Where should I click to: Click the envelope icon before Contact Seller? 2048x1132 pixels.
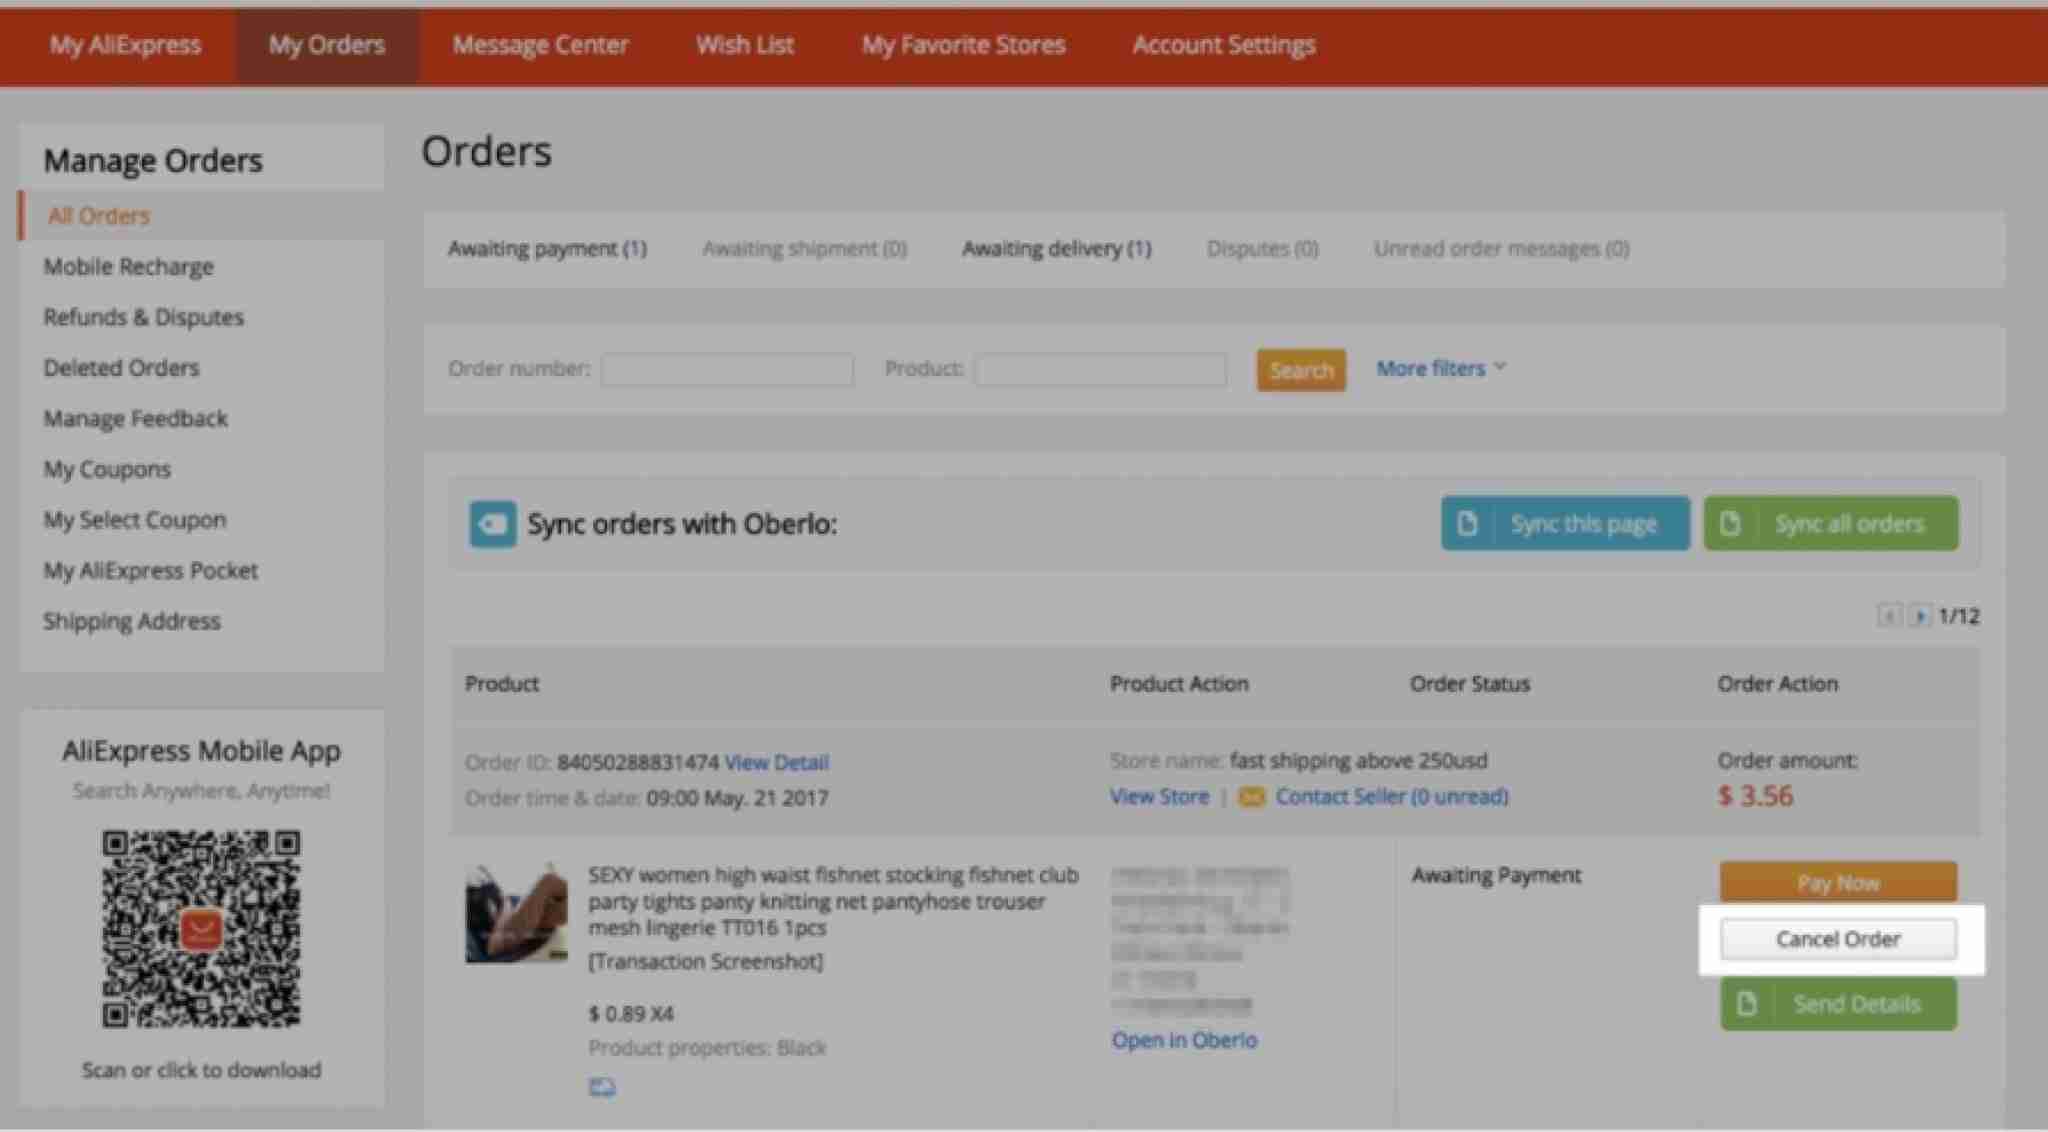pyautogui.click(x=1252, y=797)
